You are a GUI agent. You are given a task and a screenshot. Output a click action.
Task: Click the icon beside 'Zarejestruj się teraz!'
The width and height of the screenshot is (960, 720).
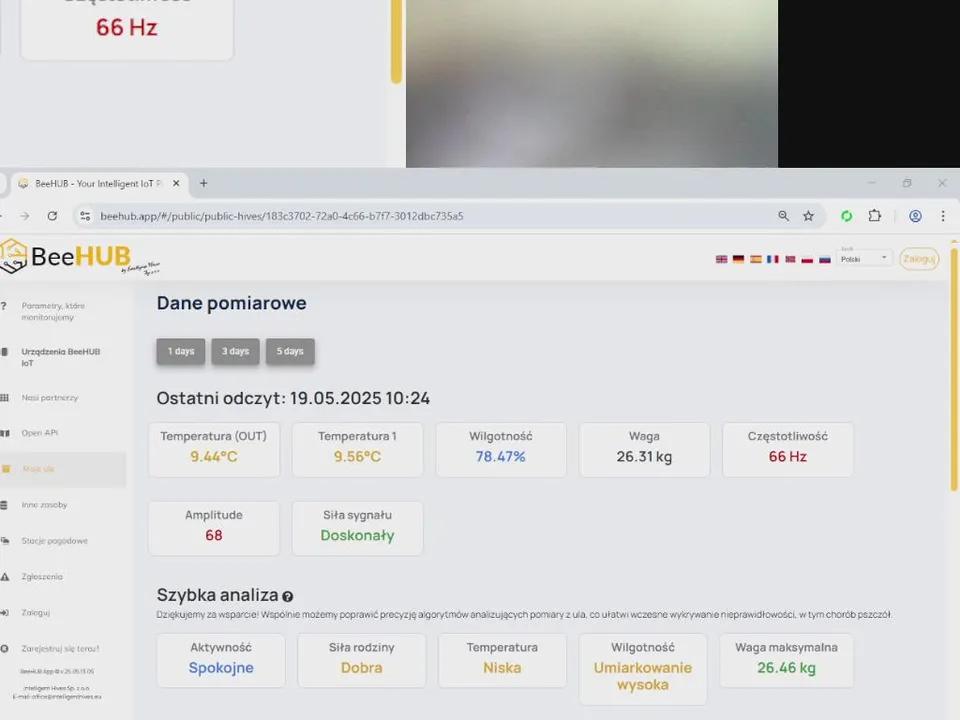click(x=4, y=649)
